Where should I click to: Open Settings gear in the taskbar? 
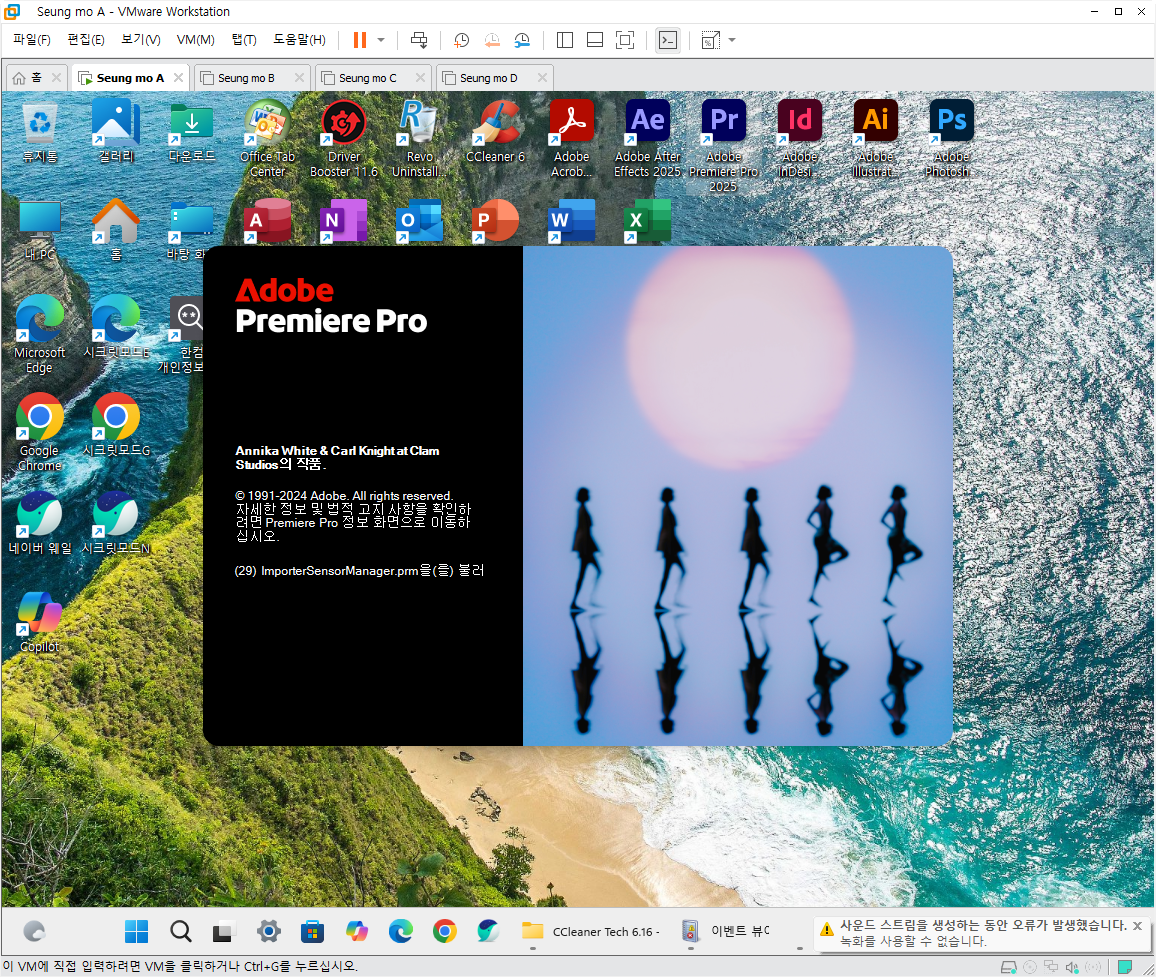tap(268, 931)
